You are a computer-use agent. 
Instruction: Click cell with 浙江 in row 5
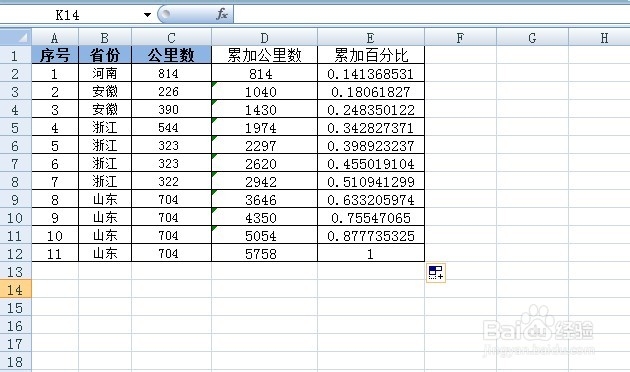[x=105, y=127]
